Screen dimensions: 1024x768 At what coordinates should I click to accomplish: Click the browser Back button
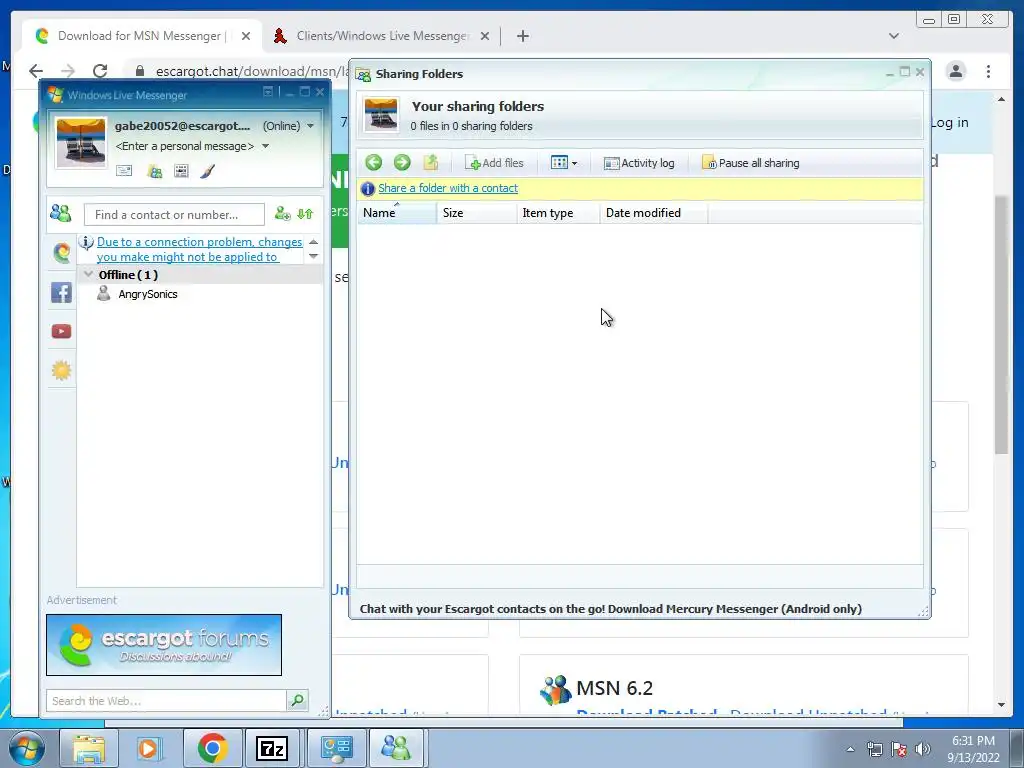click(36, 71)
